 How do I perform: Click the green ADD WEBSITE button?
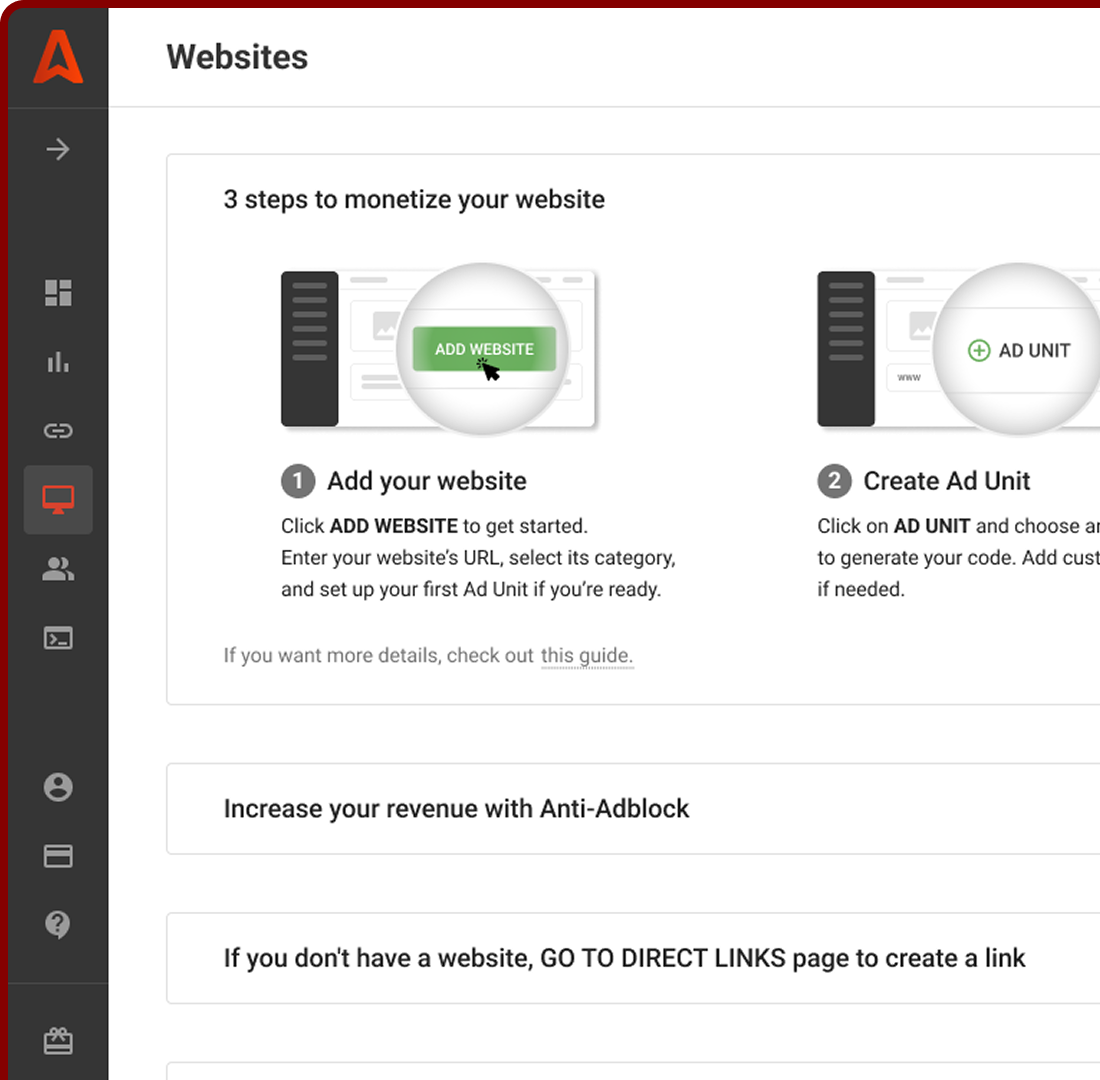click(x=483, y=348)
